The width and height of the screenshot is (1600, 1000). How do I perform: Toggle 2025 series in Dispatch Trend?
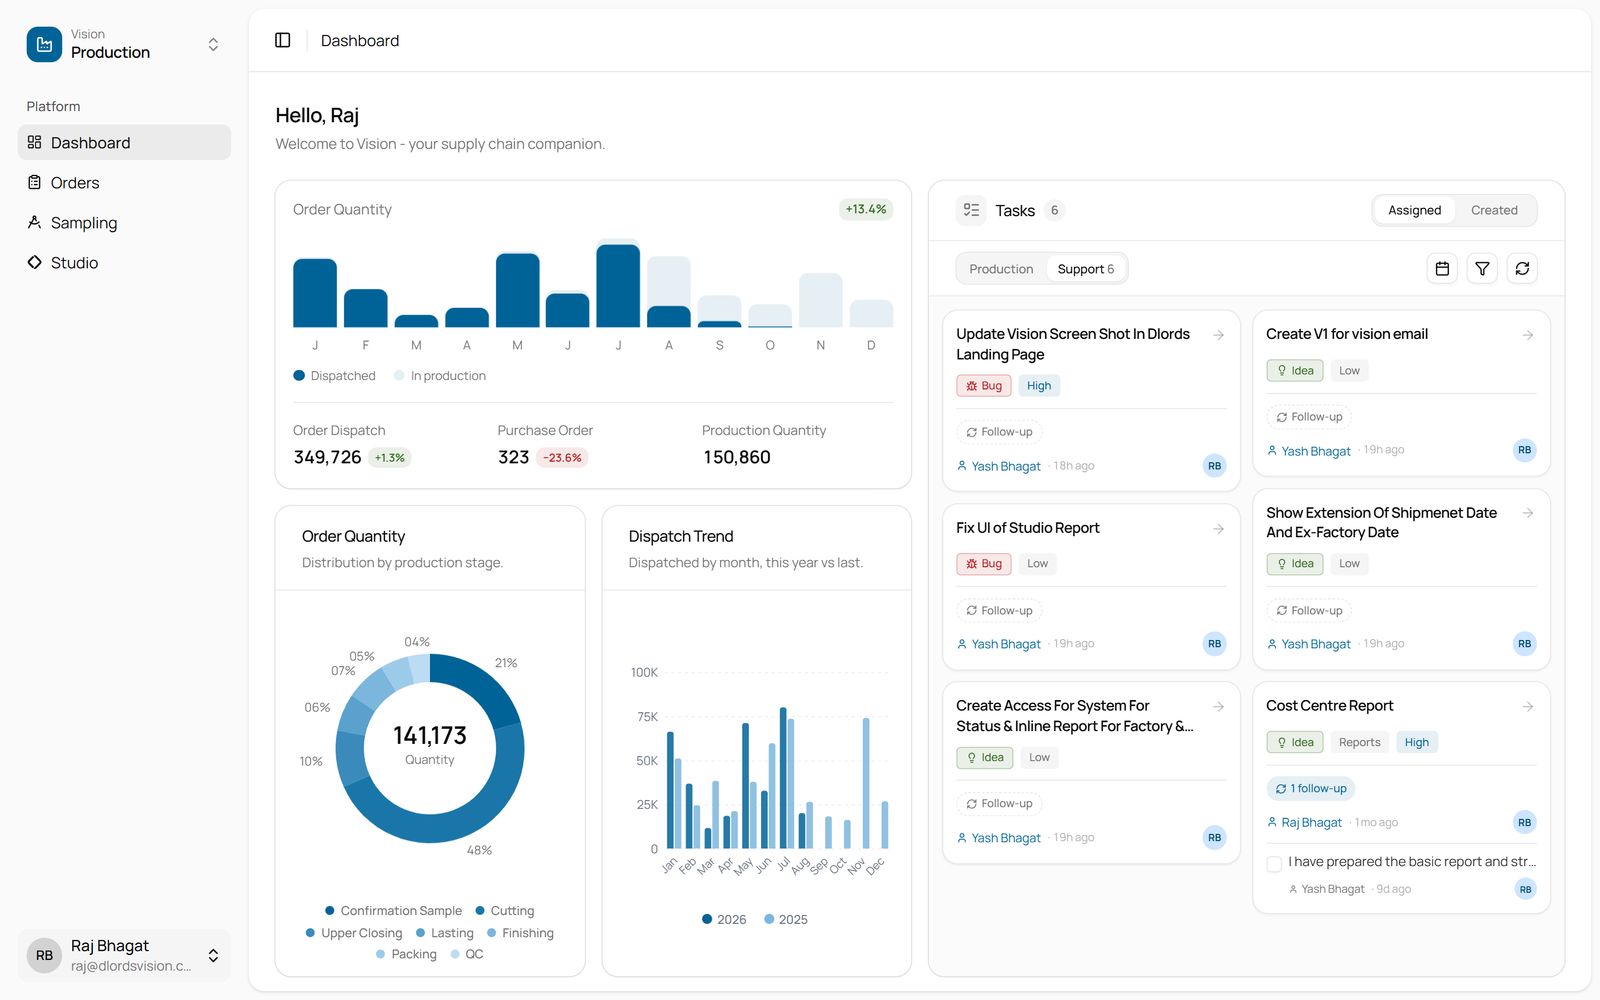786,919
